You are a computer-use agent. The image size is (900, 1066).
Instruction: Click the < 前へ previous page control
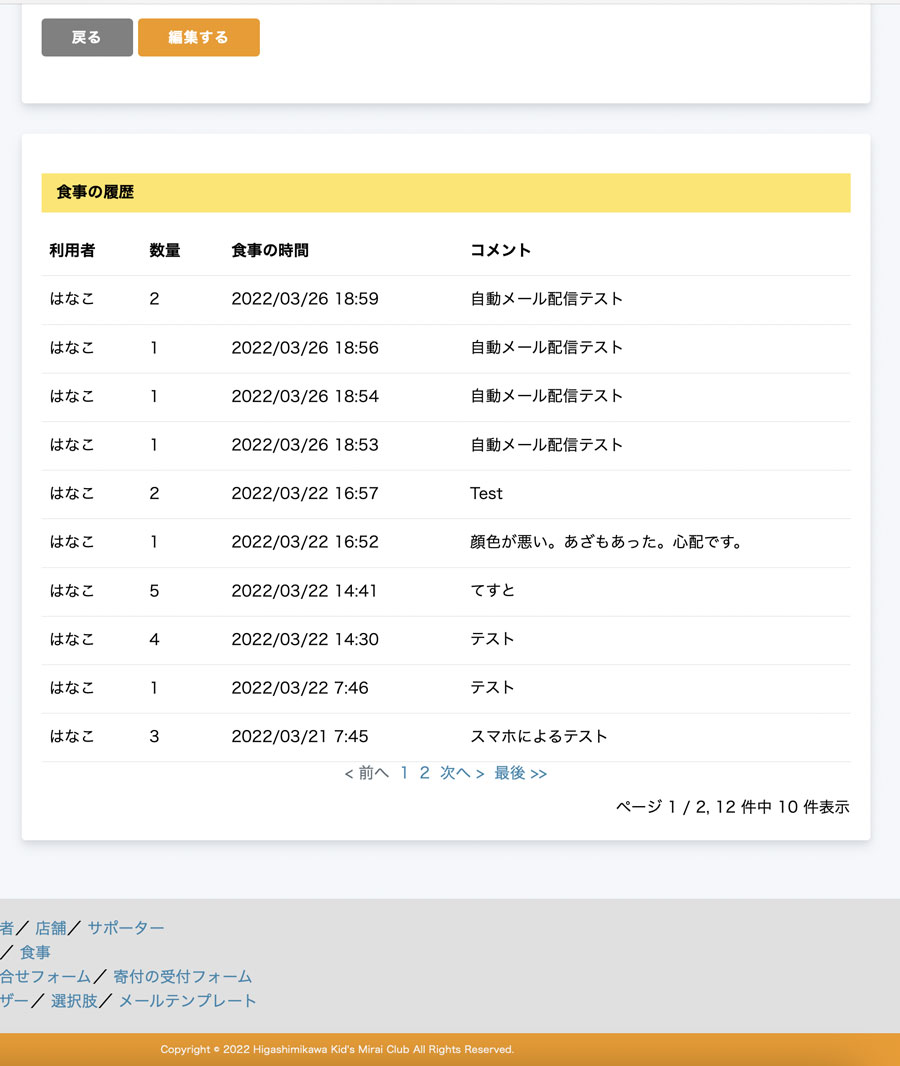point(366,773)
